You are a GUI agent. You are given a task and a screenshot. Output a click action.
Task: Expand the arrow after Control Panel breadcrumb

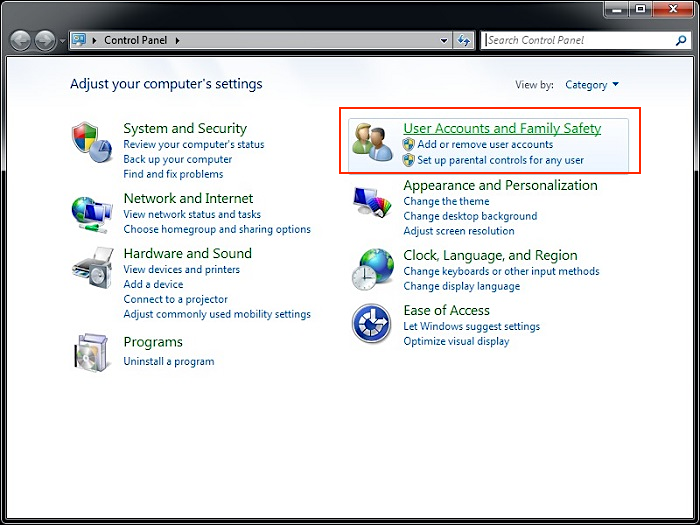point(177,41)
